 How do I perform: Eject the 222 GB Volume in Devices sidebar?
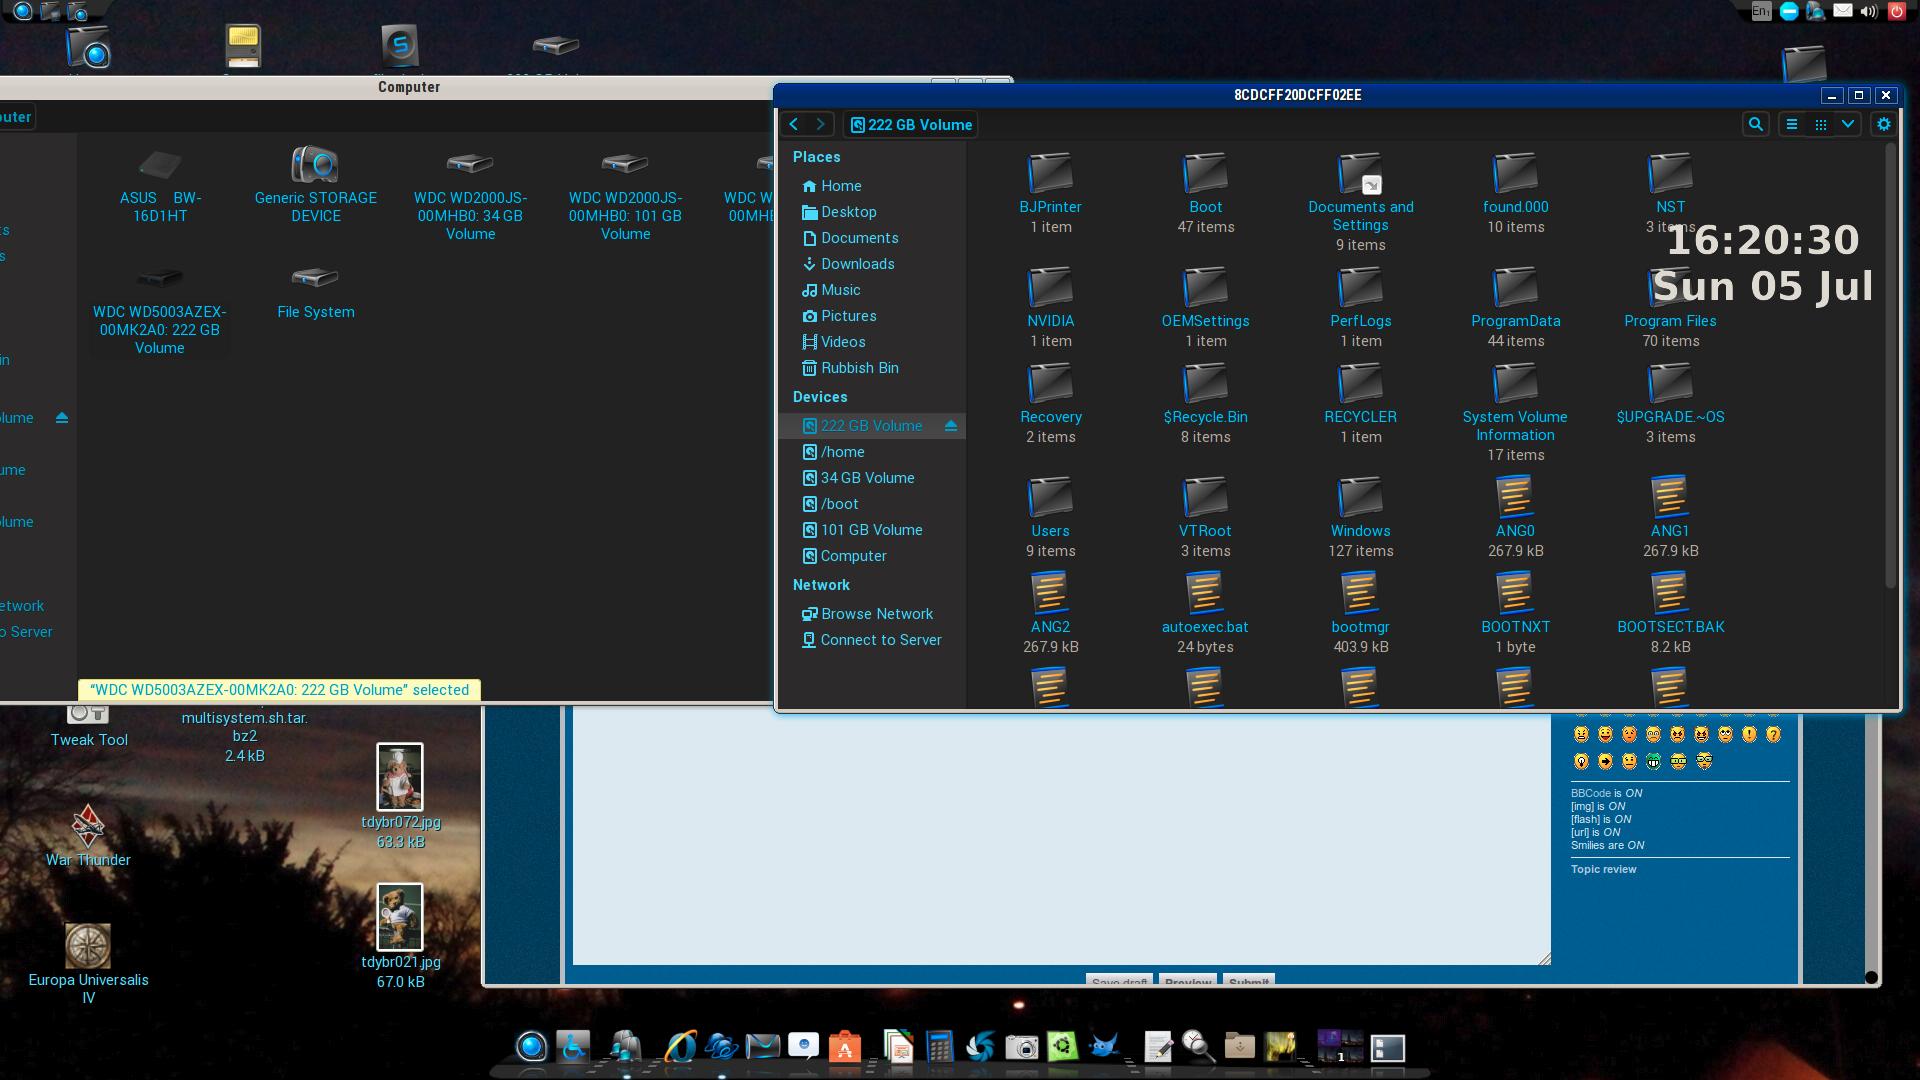tap(951, 426)
